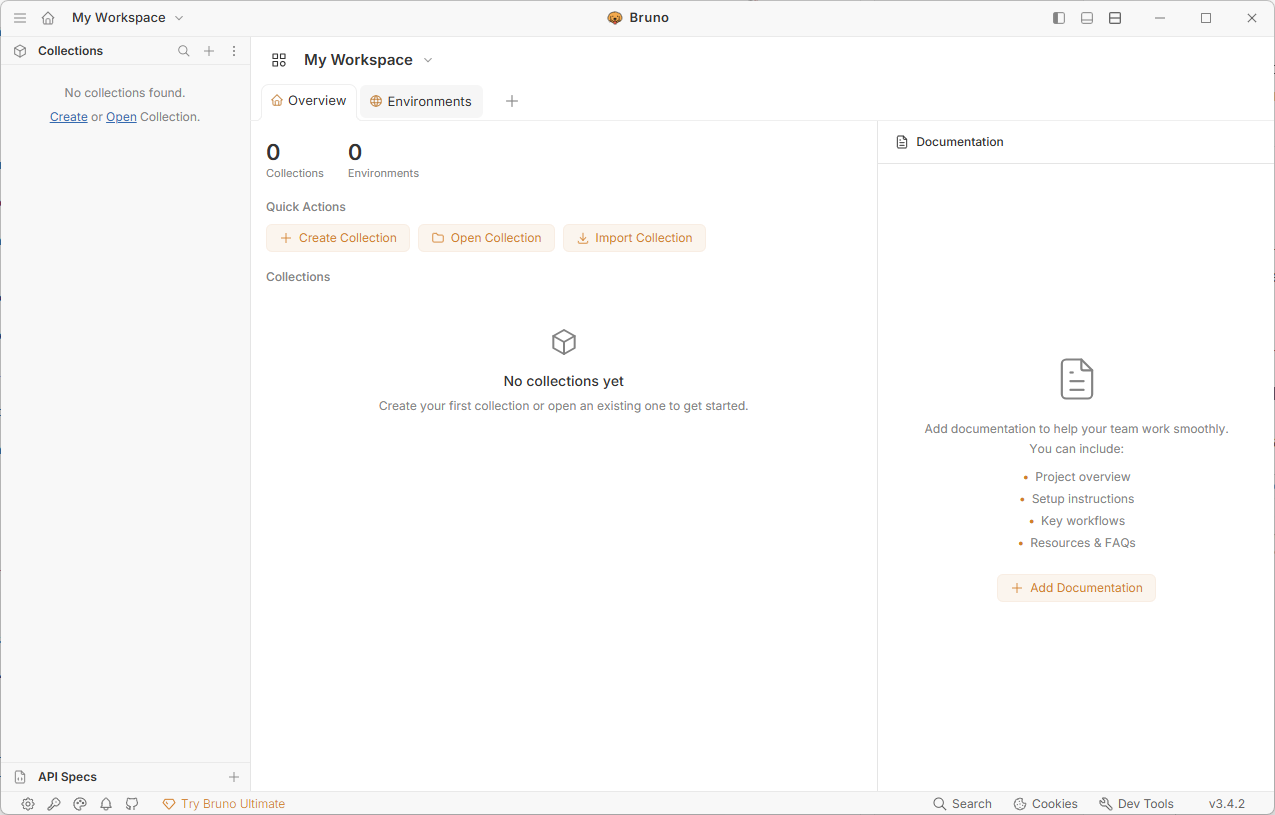This screenshot has height=815, width=1275.
Task: Open the API Specs section
Action: [x=68, y=777]
